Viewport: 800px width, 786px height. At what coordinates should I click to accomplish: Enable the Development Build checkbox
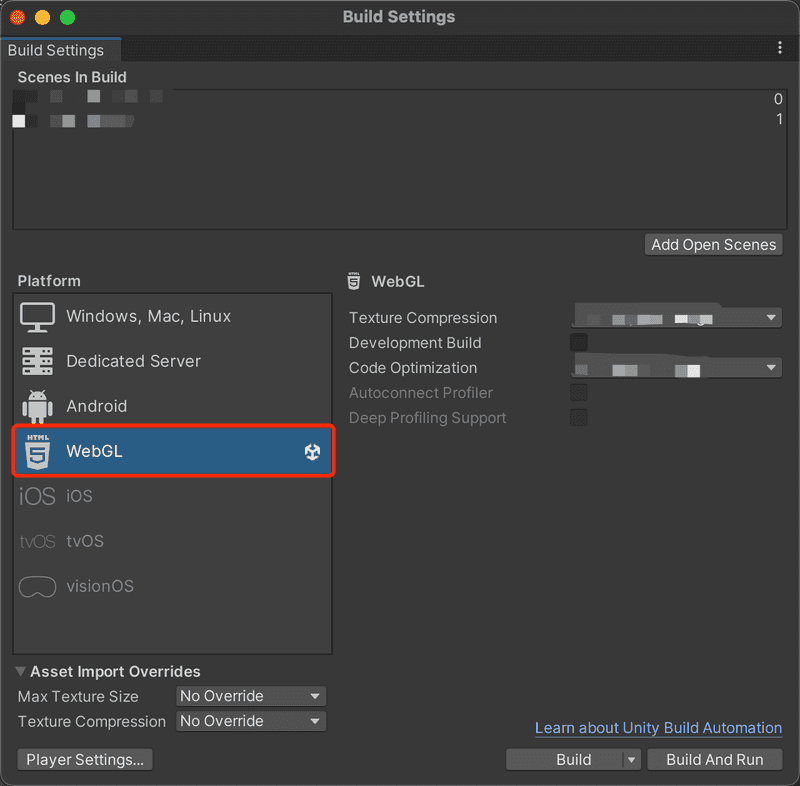click(578, 342)
